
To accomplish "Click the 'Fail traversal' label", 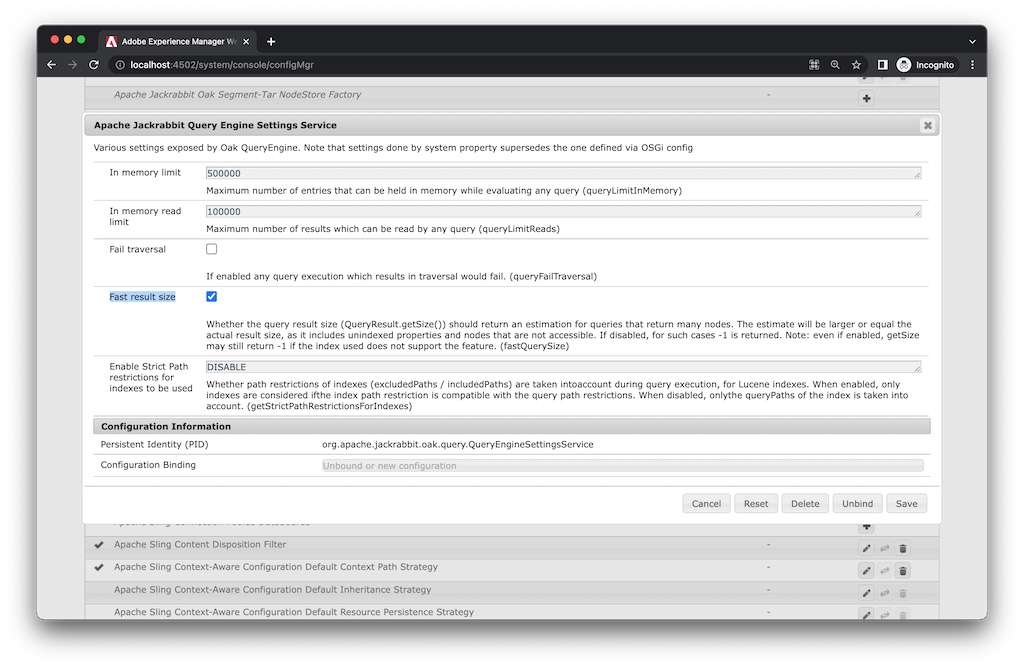I will tap(137, 249).
